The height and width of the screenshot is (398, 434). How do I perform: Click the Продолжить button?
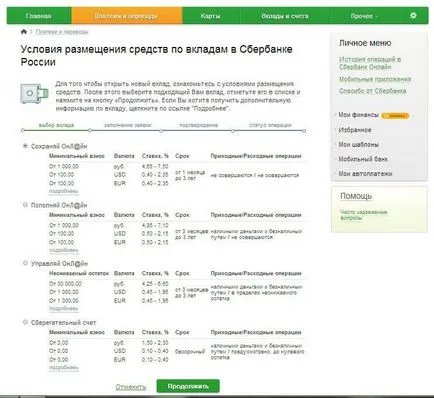point(188,386)
